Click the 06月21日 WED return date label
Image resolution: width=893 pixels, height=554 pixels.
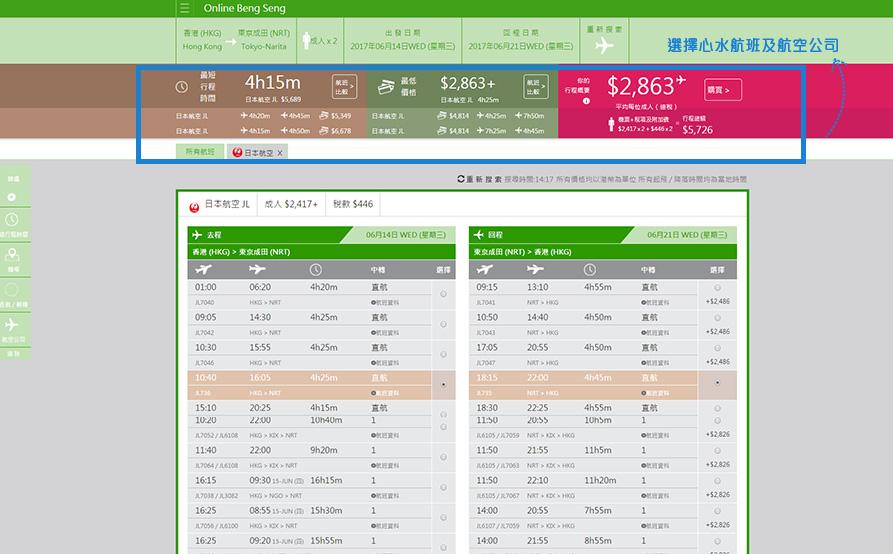click(687, 235)
